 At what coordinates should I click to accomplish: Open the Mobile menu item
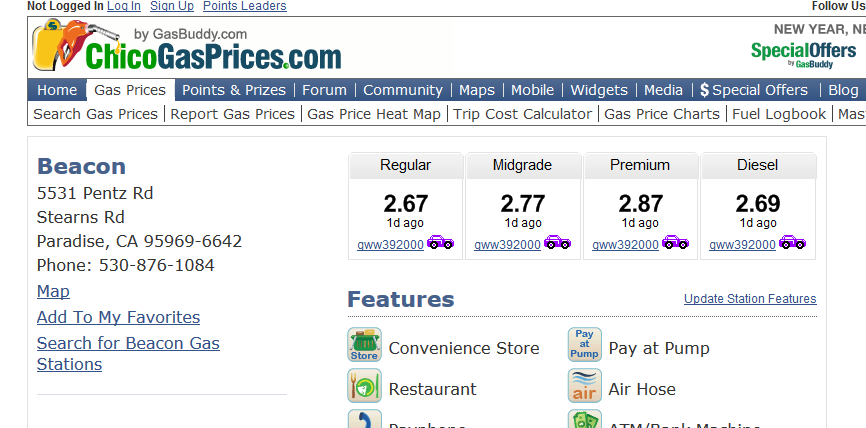coord(532,90)
